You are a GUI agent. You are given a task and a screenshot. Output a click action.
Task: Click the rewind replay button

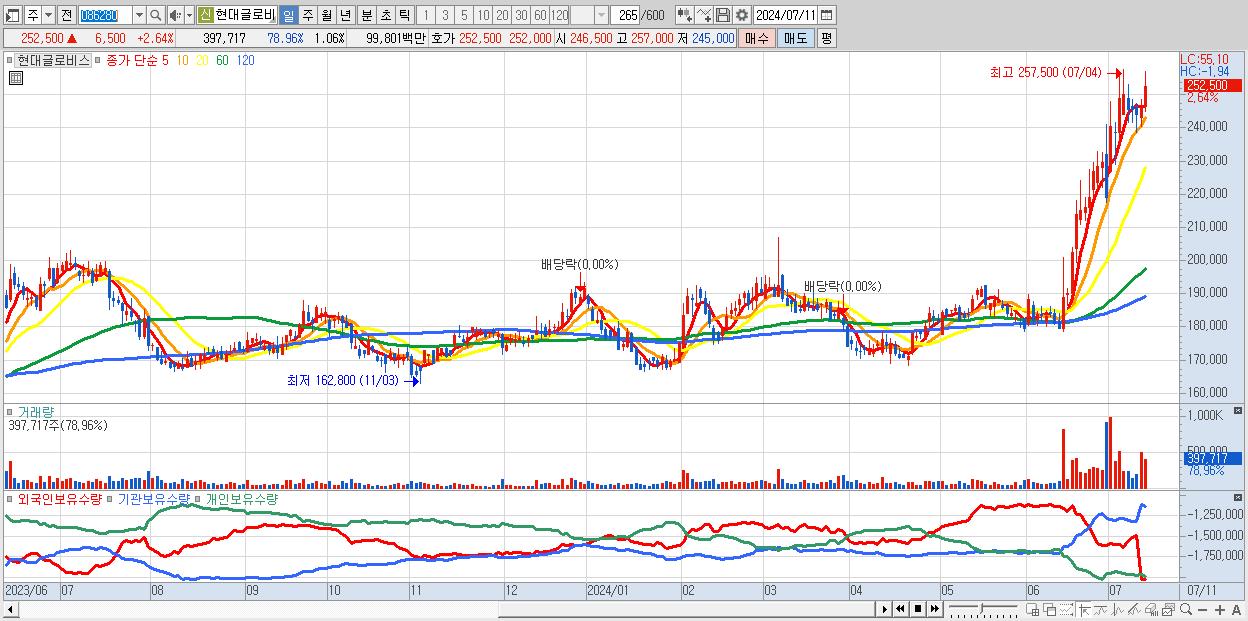pyautogui.click(x=900, y=610)
